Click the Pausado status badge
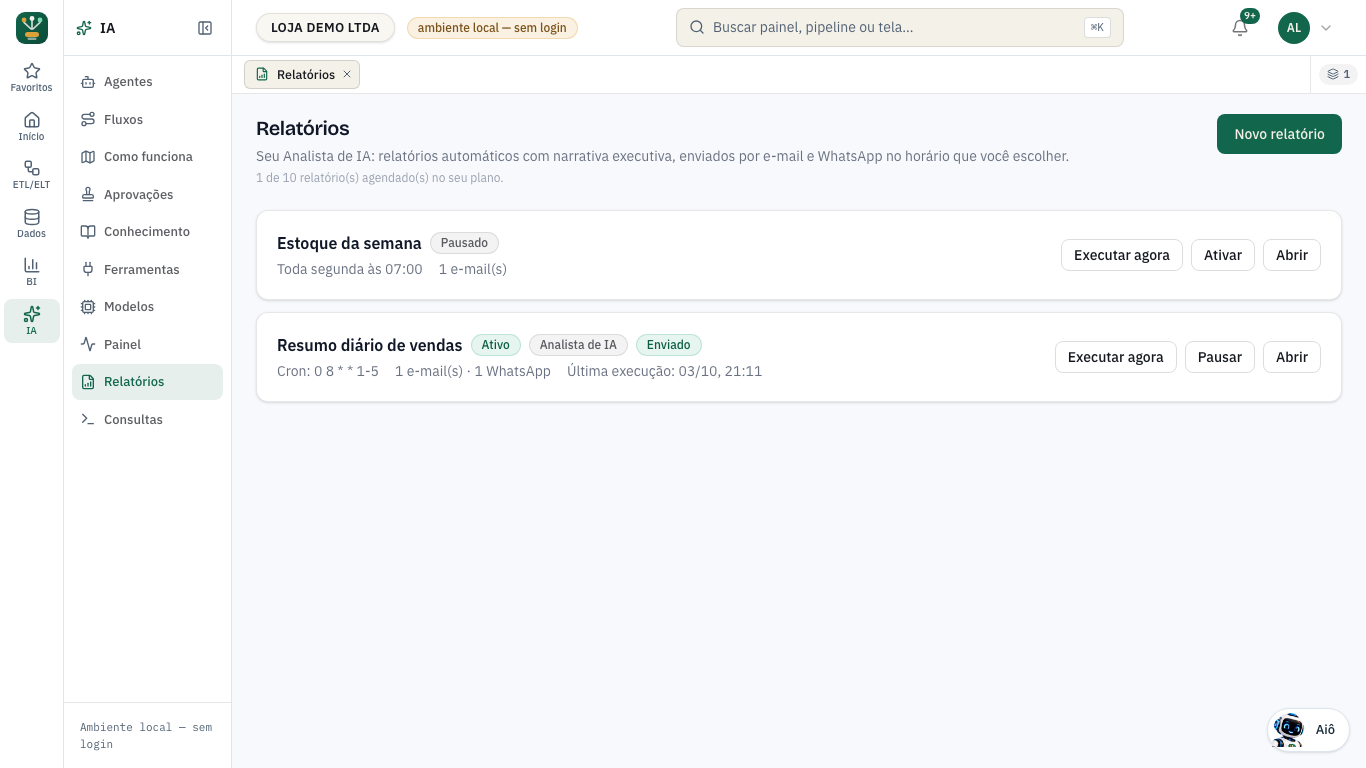 click(464, 243)
